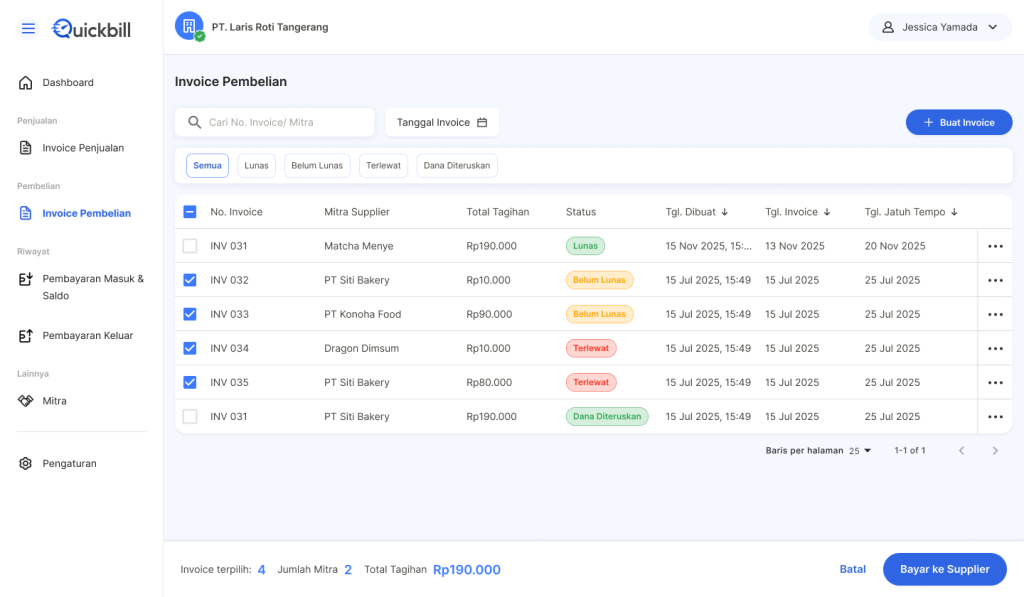Click the company building avatar icon
Screen dimensions: 1024x597
pyautogui.click(x=189, y=26)
